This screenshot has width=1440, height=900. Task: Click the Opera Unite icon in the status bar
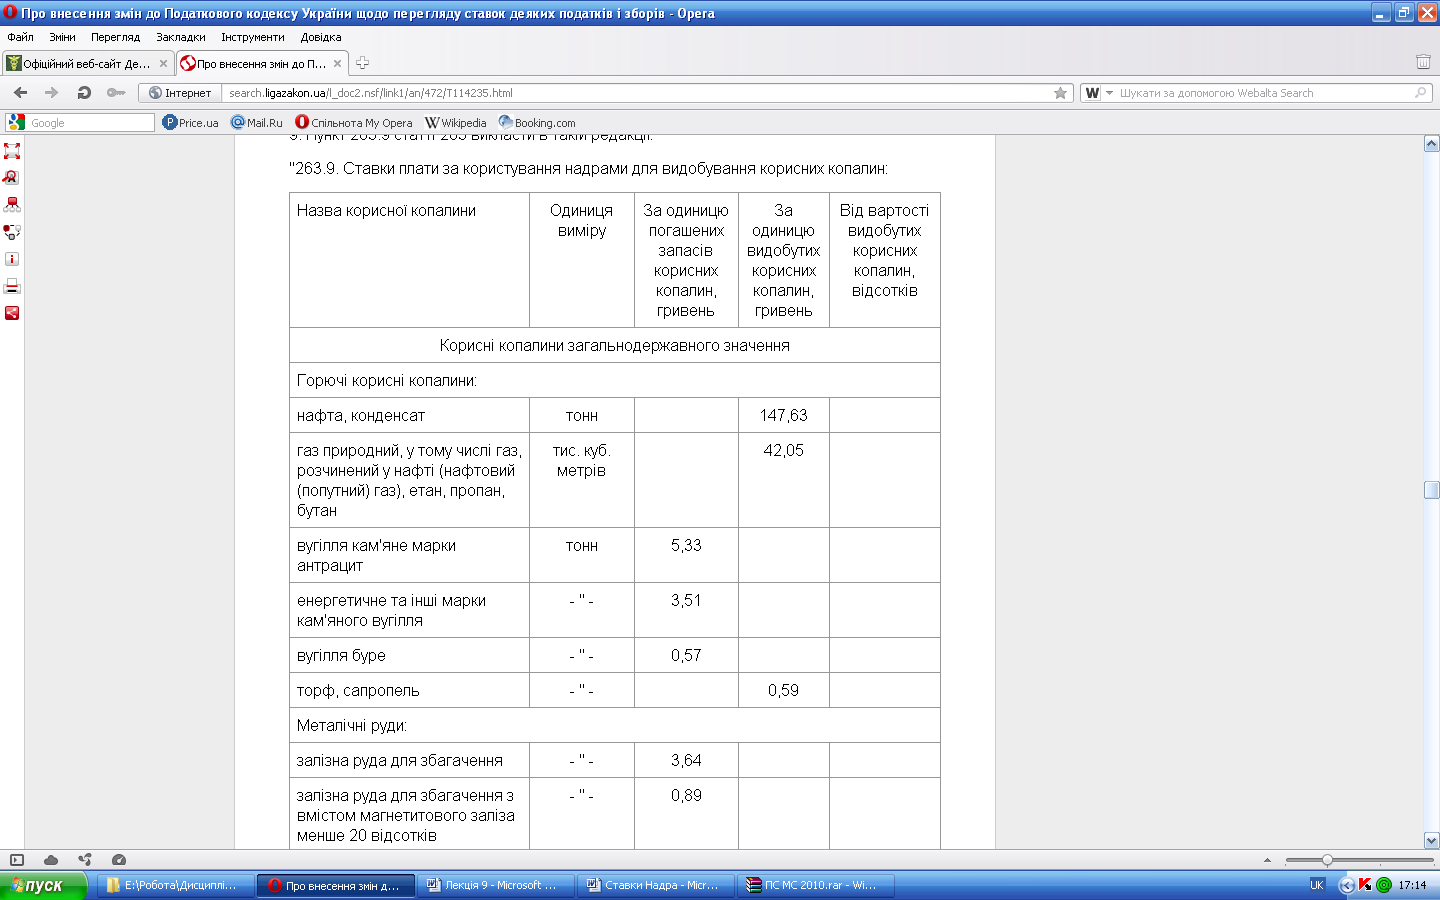(85, 860)
